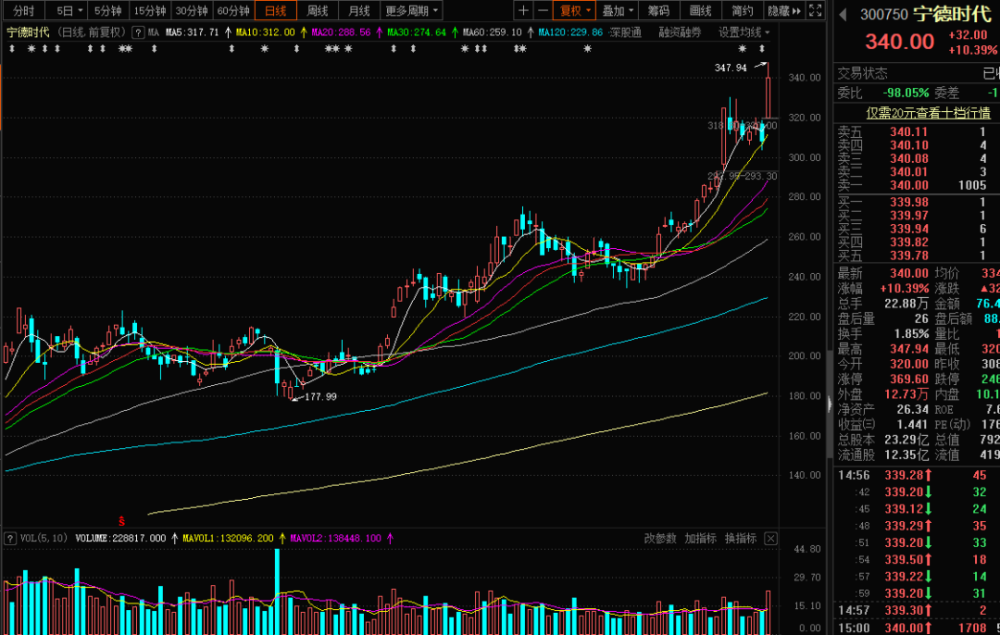Click the minus zoom-out chart icon
1000x635 pixels.
(542, 11)
